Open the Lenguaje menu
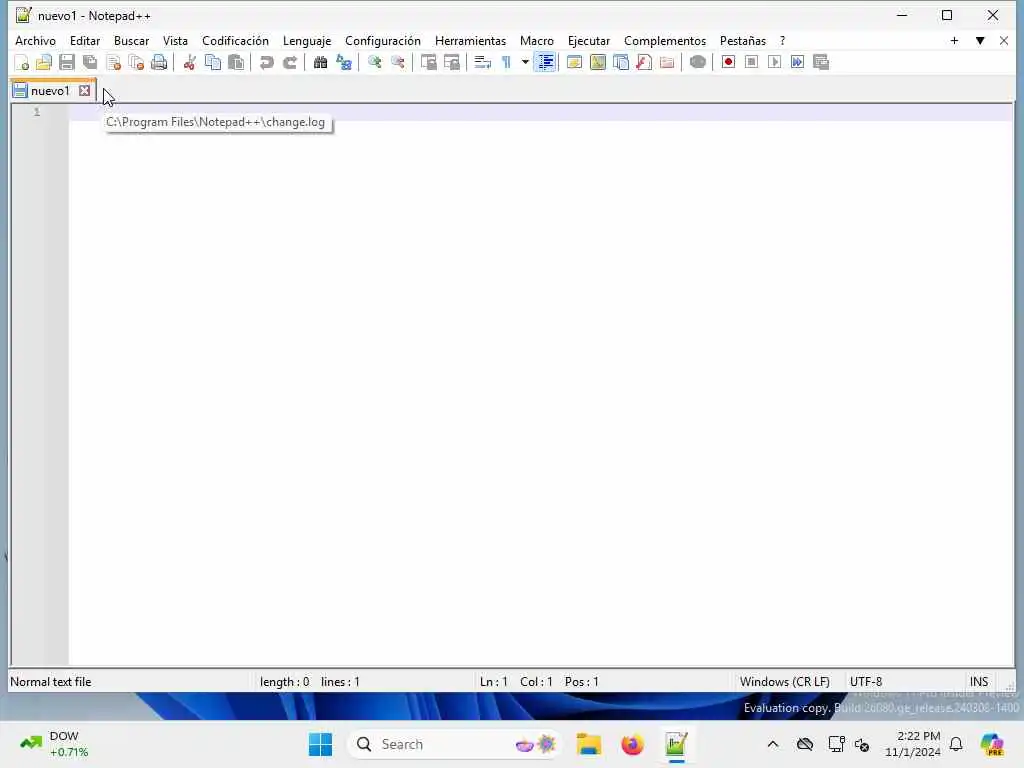Viewport: 1024px width, 768px height. [307, 40]
